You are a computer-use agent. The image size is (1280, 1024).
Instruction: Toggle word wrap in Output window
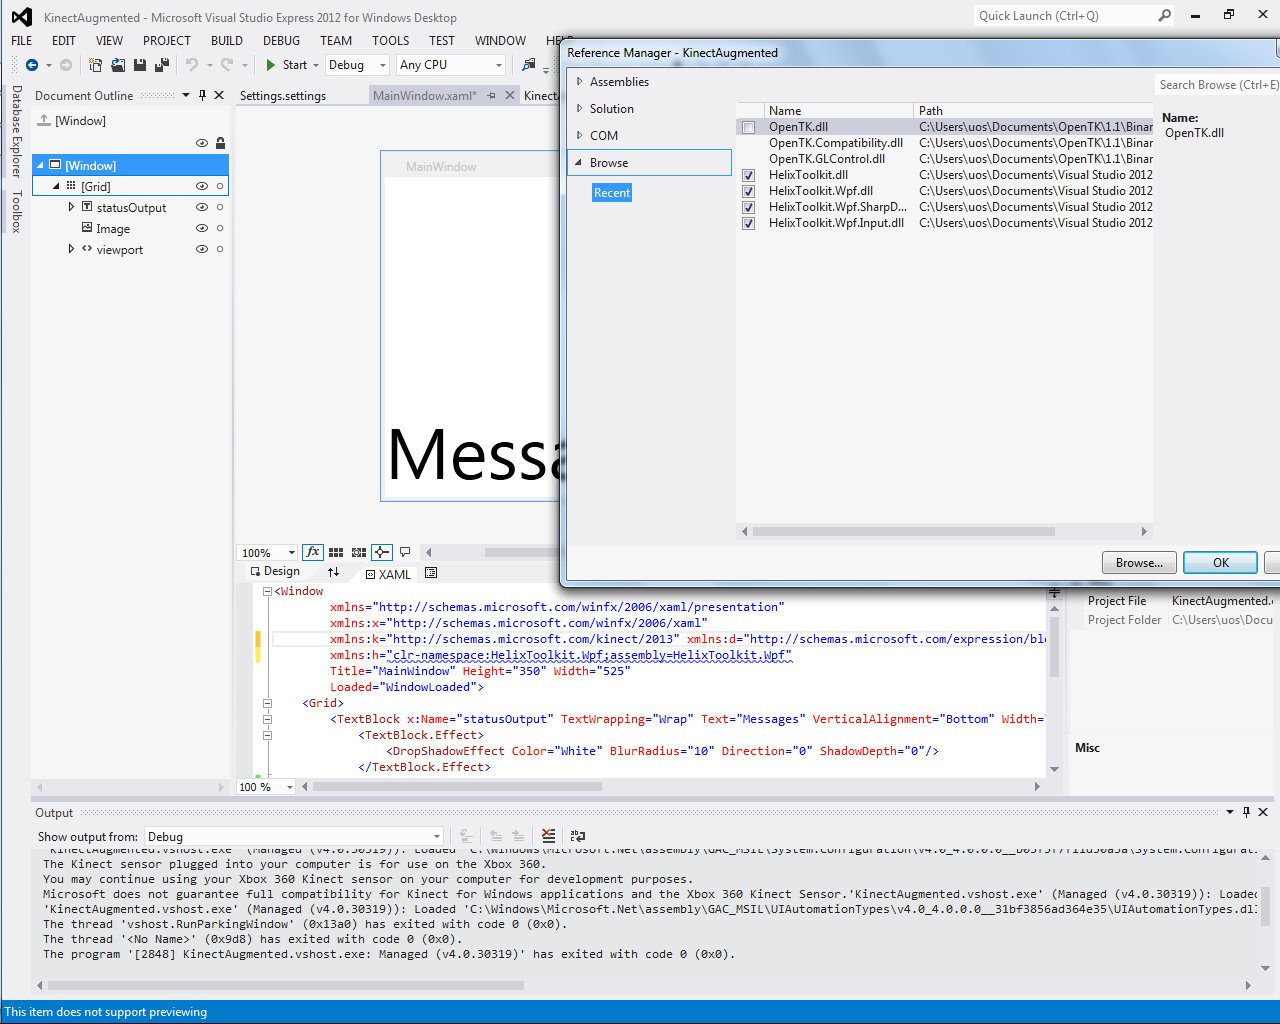tap(578, 836)
